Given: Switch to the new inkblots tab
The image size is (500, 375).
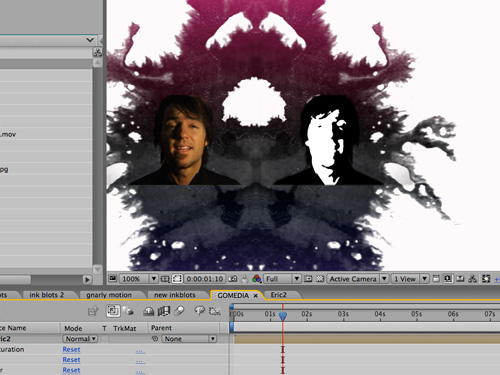Looking at the screenshot, I should click(x=175, y=295).
